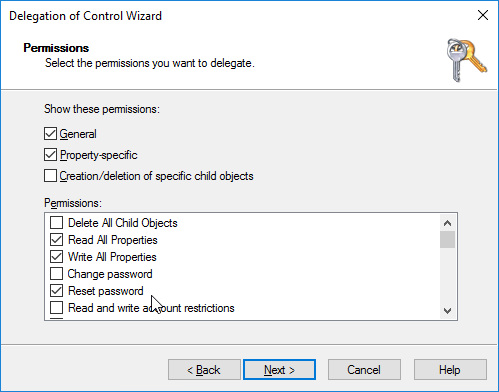Click the permissions list scroll down arrow
This screenshot has height=392, width=499.
(447, 311)
